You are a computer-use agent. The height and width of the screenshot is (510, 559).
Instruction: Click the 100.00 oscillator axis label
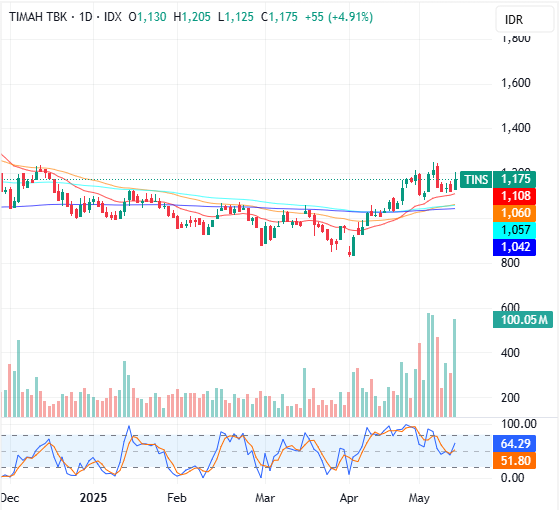[518, 424]
